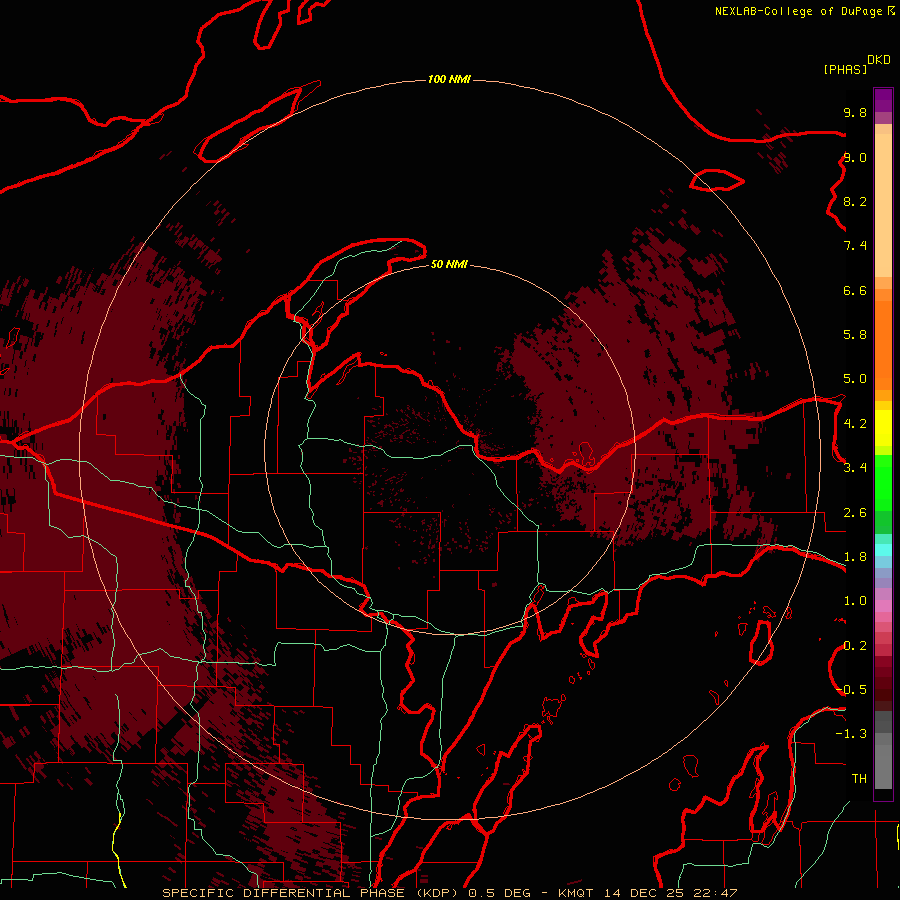The height and width of the screenshot is (900, 900).
Task: Click the NEXLAB-College of DuPage credit text
Action: click(798, 11)
